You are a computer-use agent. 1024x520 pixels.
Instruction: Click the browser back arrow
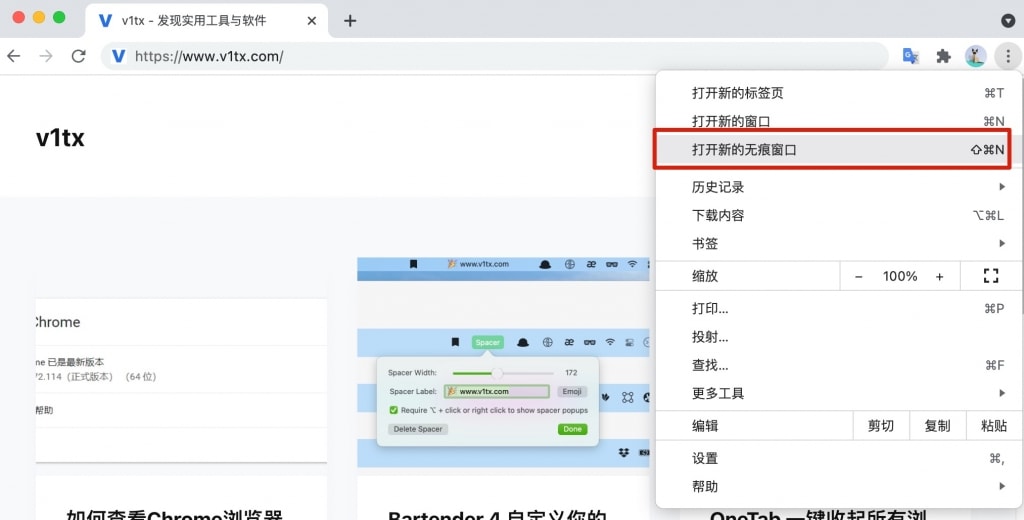click(x=14, y=56)
